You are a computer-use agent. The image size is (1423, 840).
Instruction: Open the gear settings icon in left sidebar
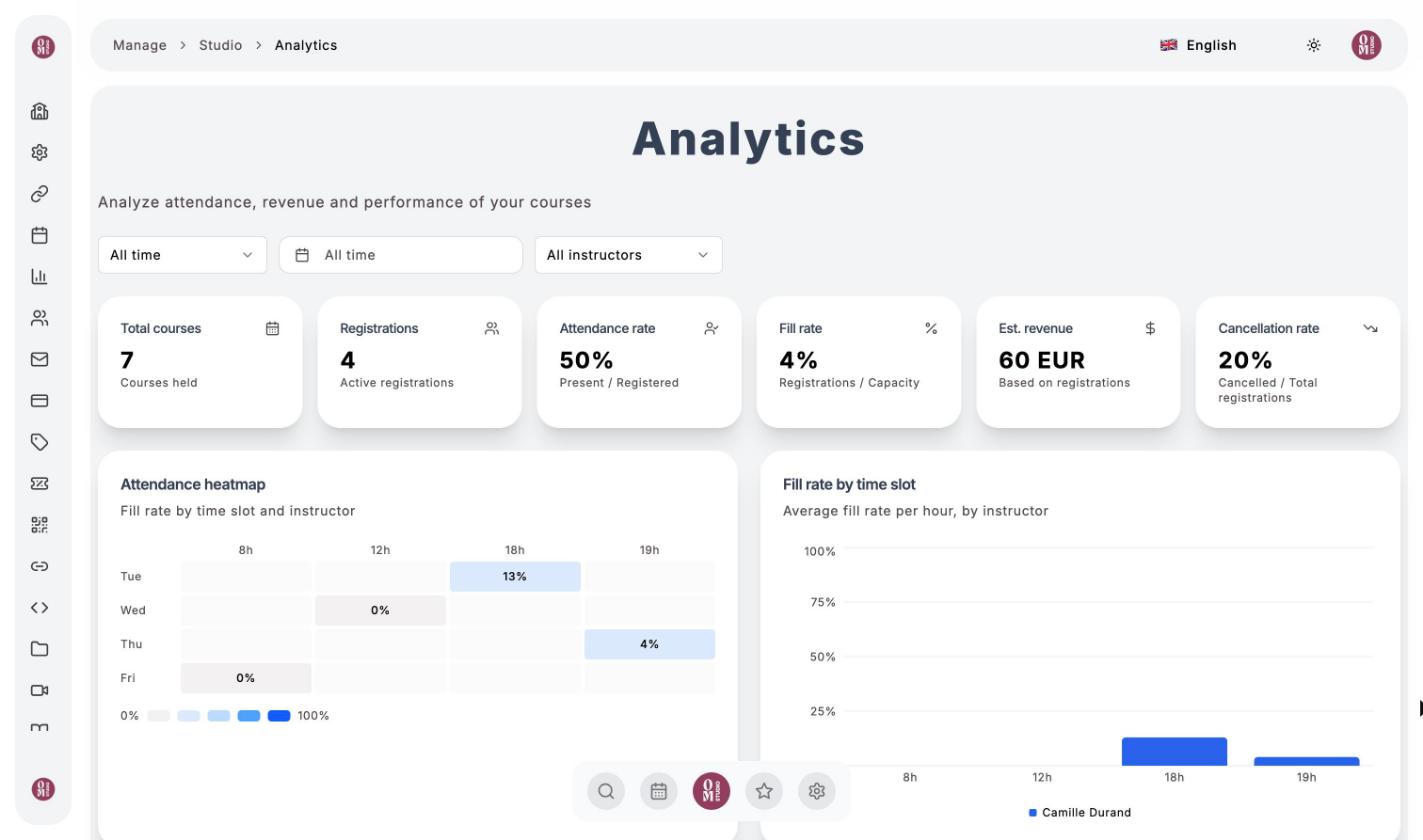pos(39,152)
